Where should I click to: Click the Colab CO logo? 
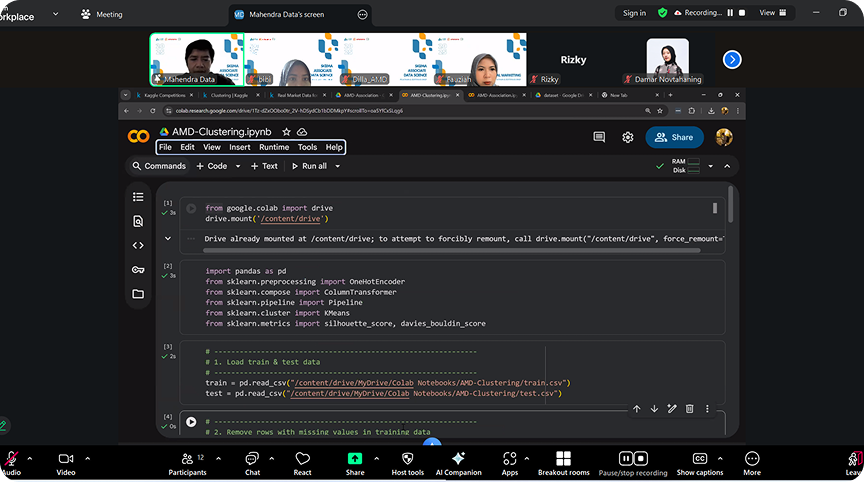pyautogui.click(x=138, y=136)
